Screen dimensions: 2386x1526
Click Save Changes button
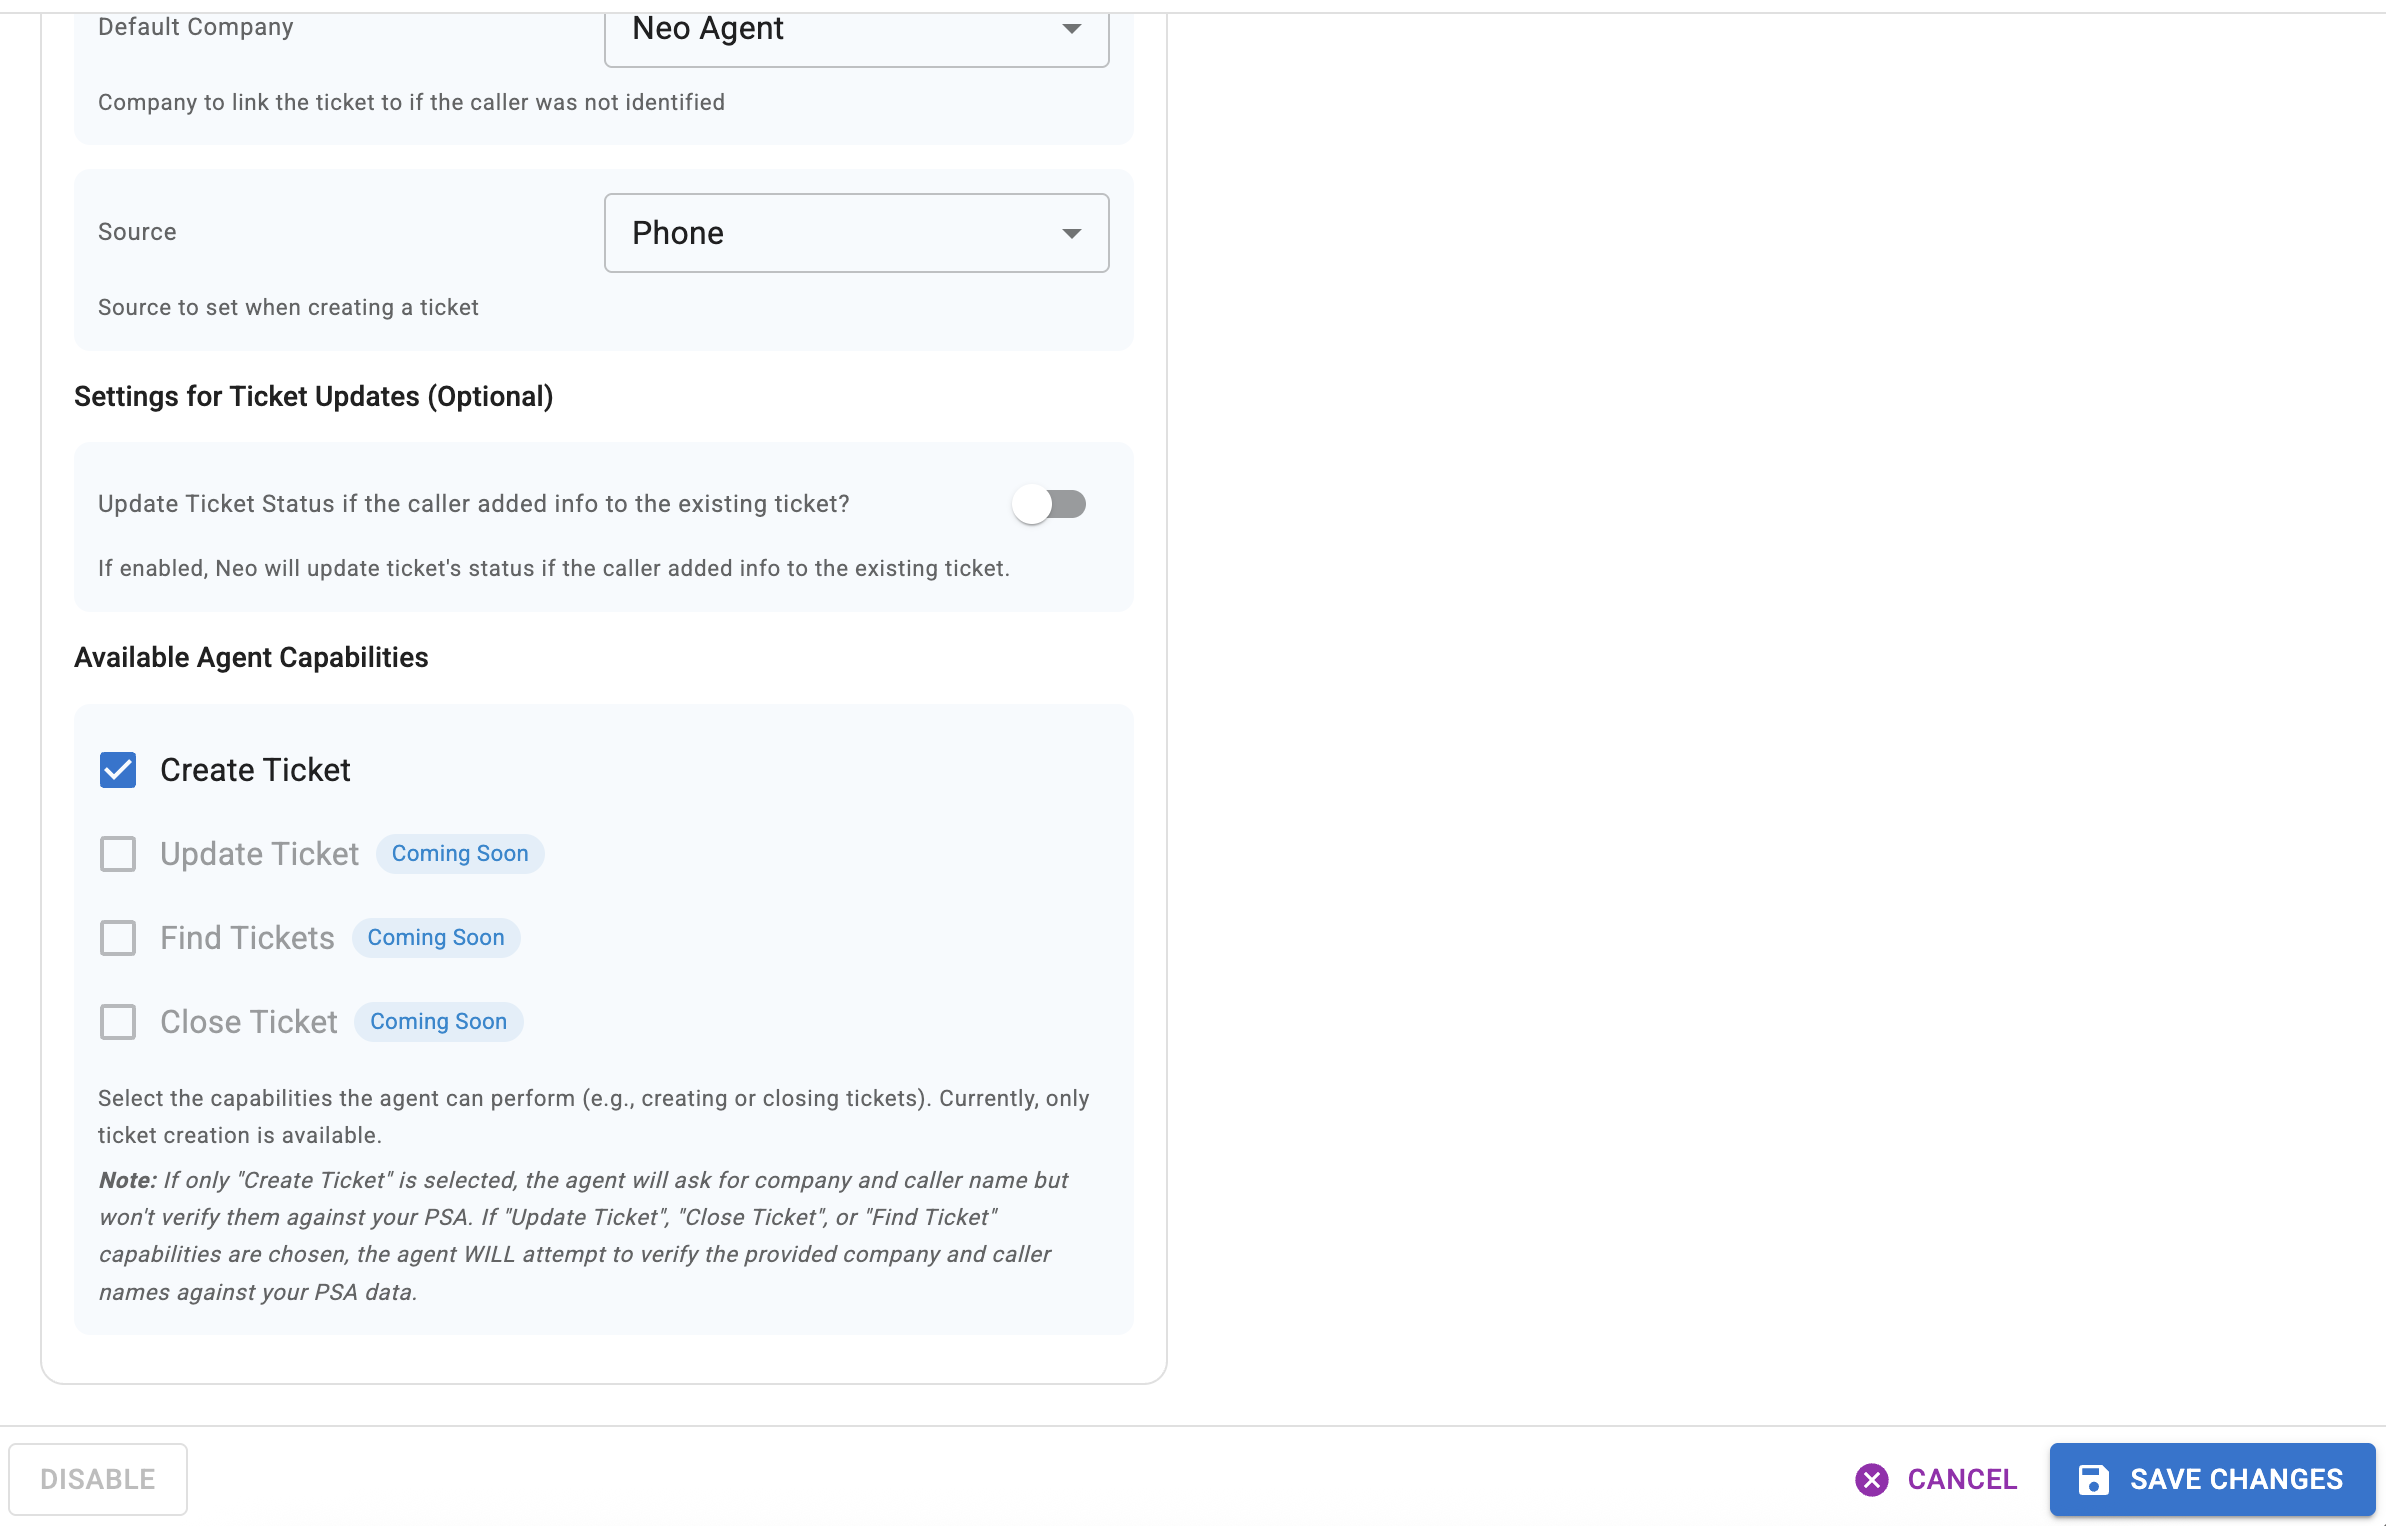coord(2212,1479)
